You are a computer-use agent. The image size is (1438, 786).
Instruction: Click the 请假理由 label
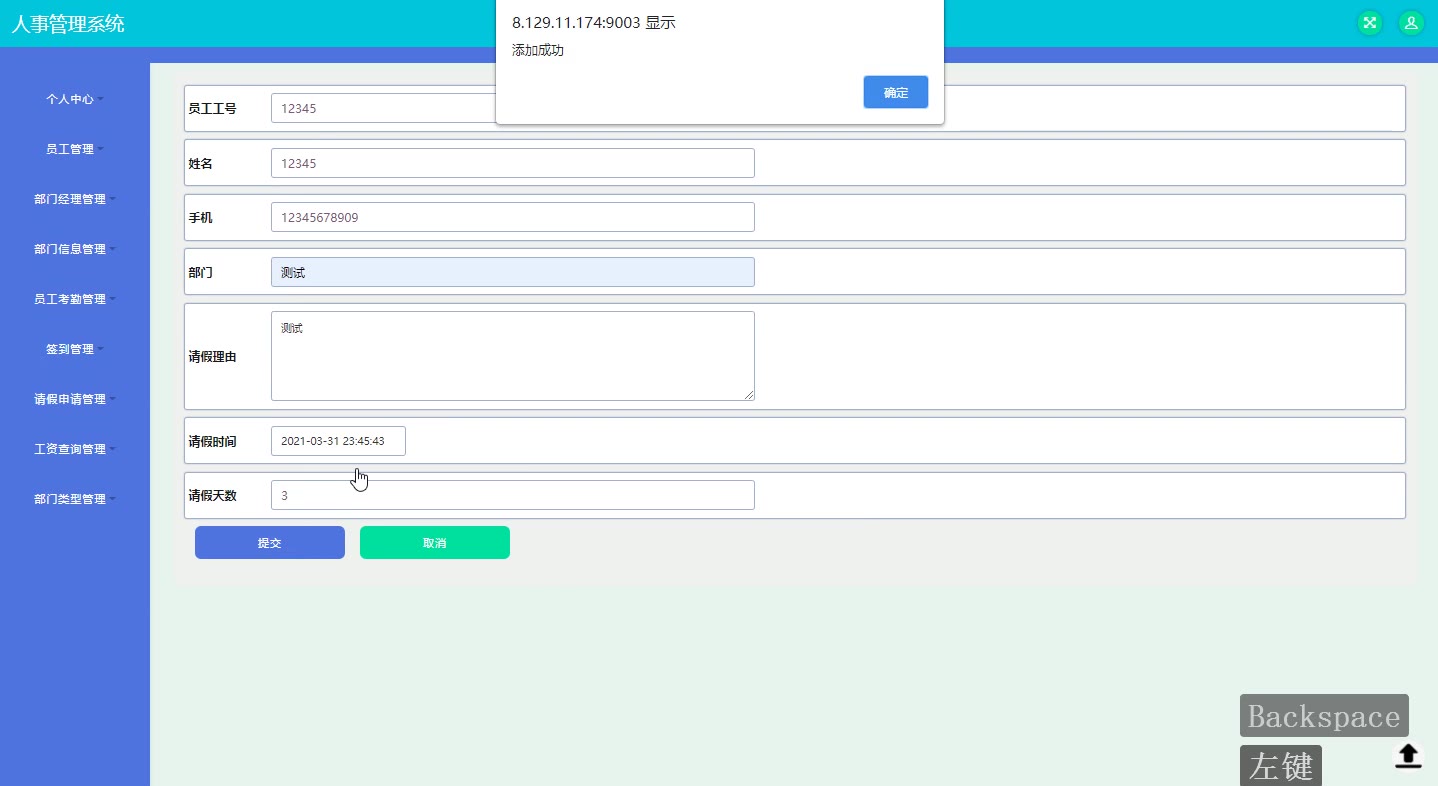tap(213, 357)
